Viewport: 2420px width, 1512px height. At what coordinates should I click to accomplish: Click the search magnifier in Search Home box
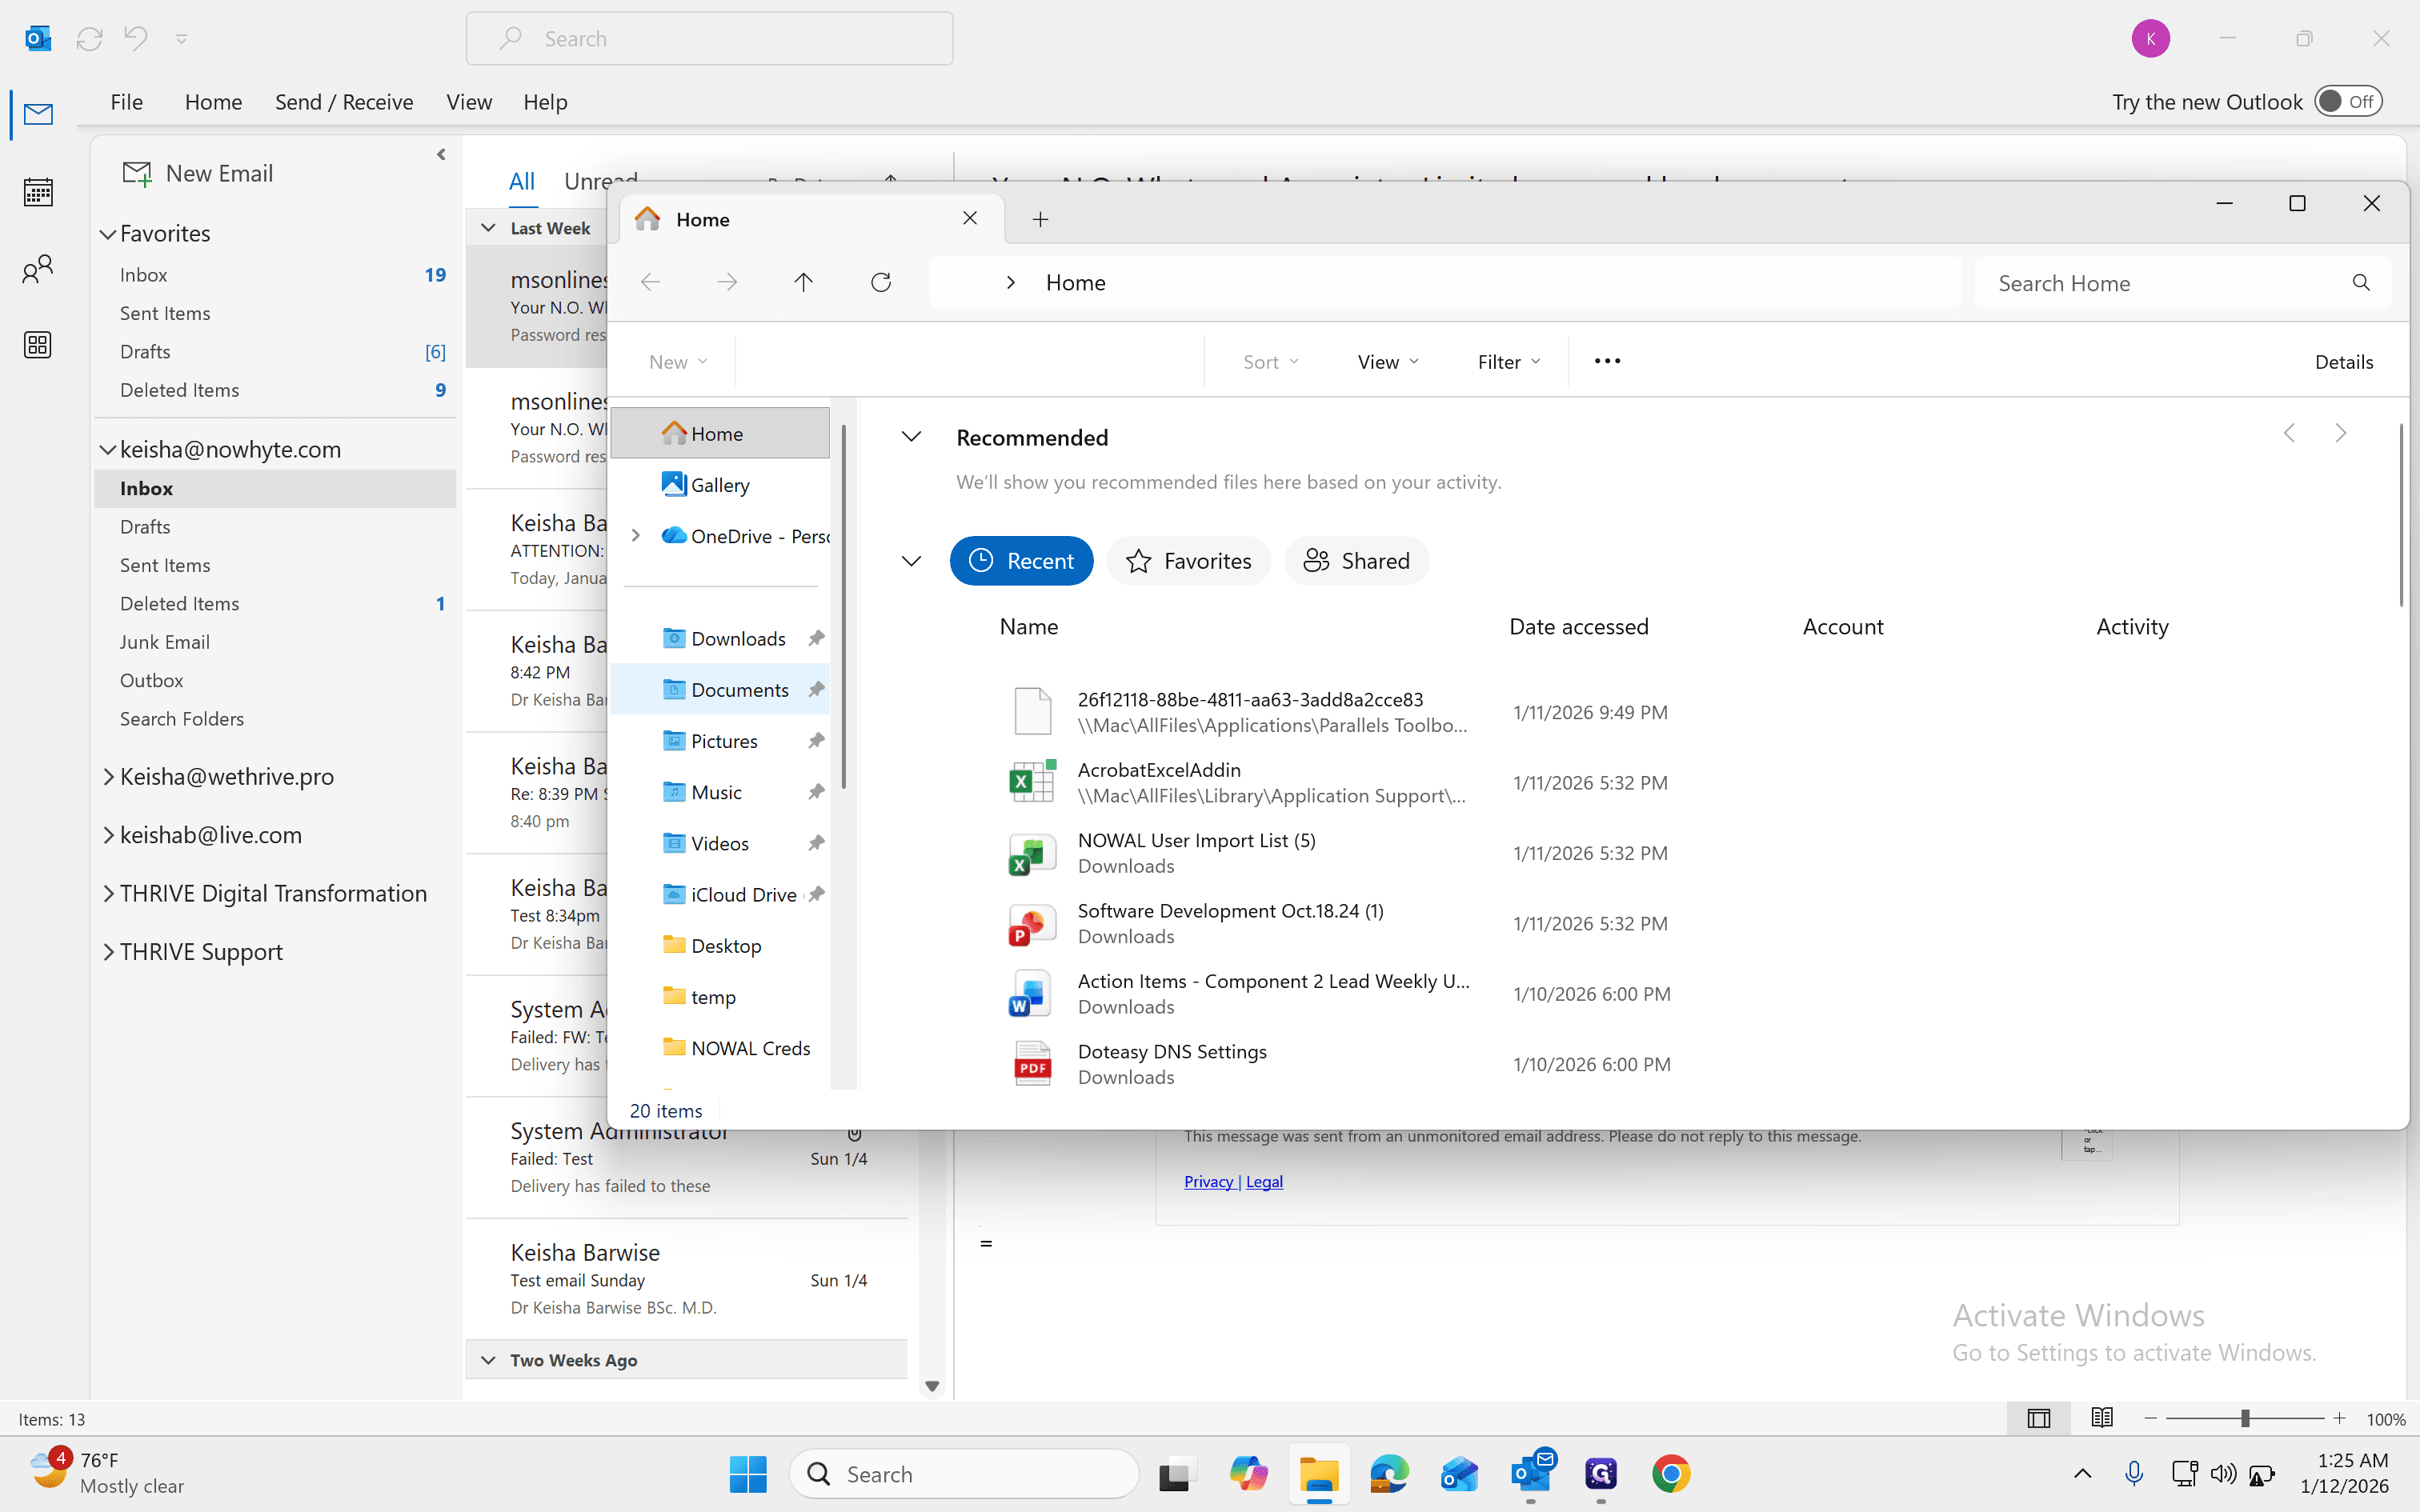click(2361, 283)
